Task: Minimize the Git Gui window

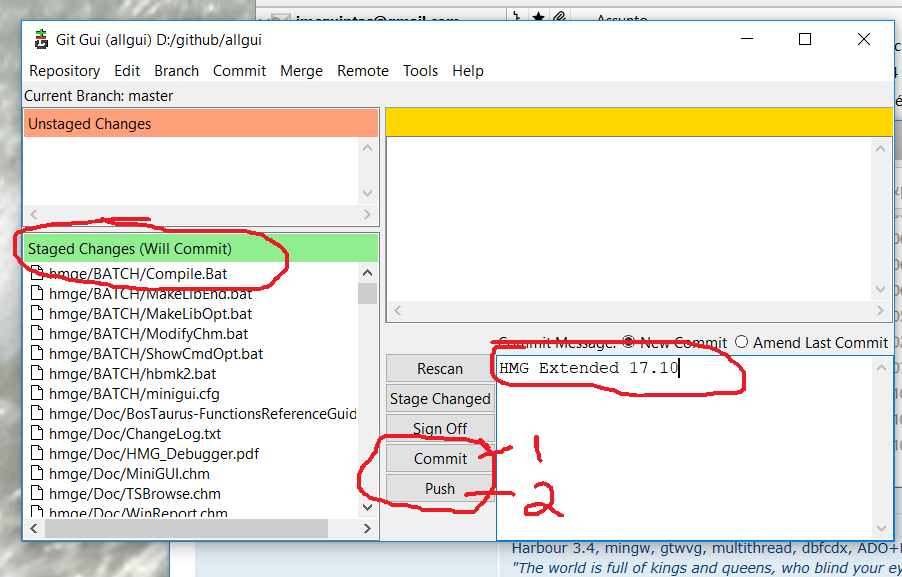Action: pos(747,39)
